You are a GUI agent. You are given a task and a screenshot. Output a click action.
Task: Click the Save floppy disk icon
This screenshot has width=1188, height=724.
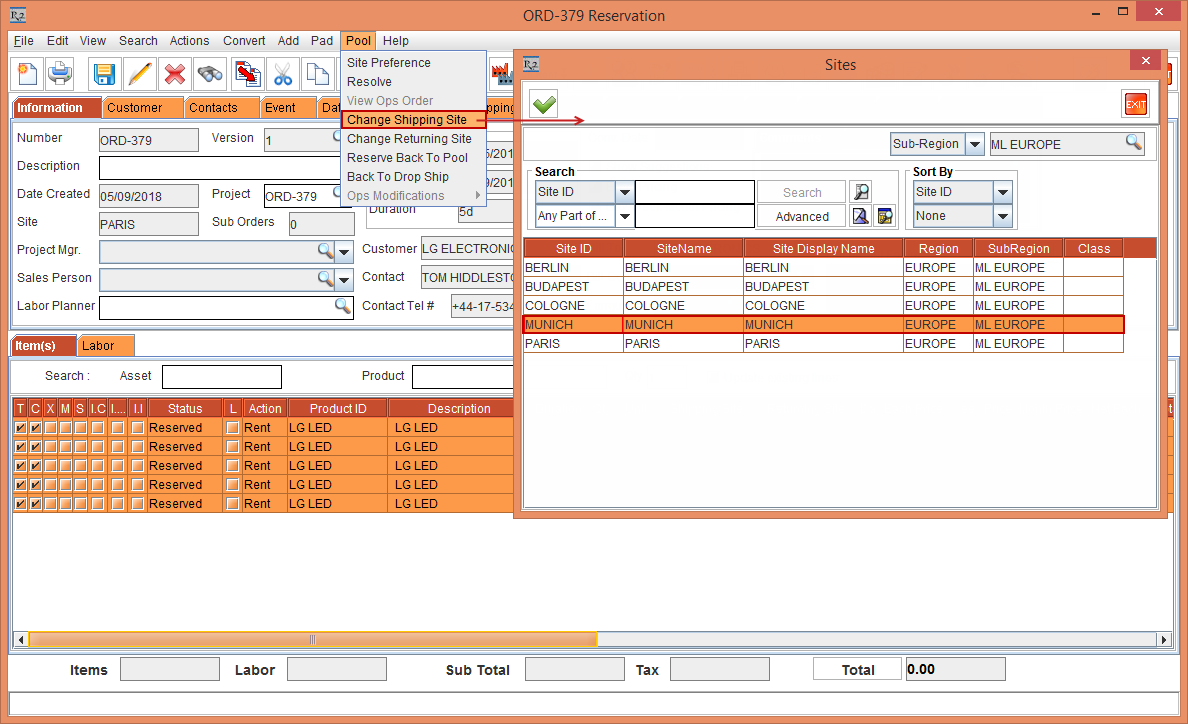pos(105,74)
